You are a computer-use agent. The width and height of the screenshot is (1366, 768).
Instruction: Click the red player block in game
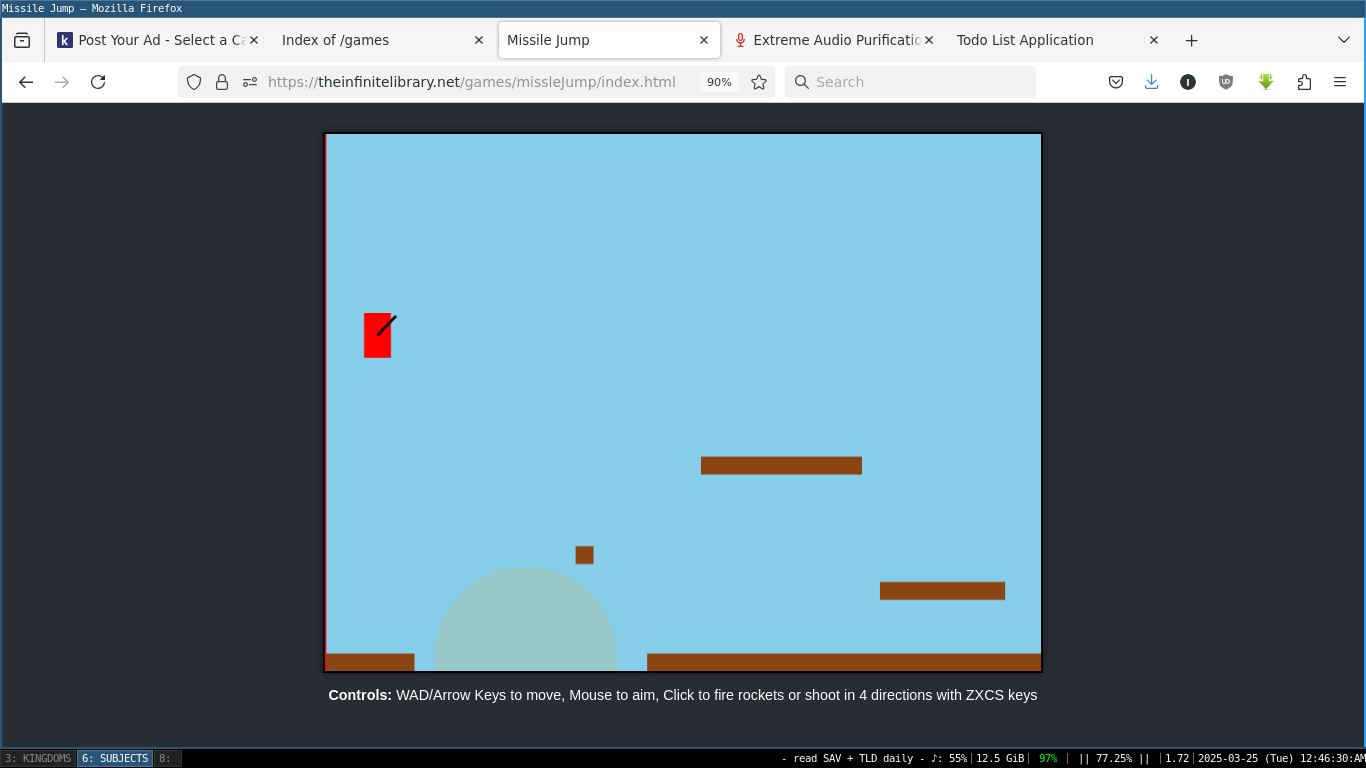coord(376,336)
